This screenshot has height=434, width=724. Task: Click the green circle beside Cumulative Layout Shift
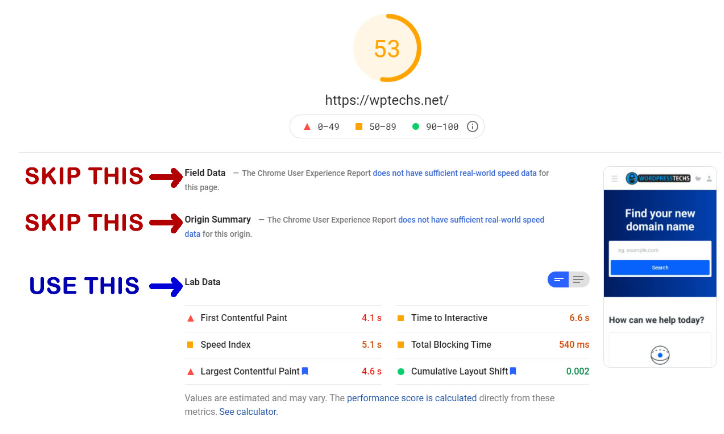pyautogui.click(x=401, y=372)
